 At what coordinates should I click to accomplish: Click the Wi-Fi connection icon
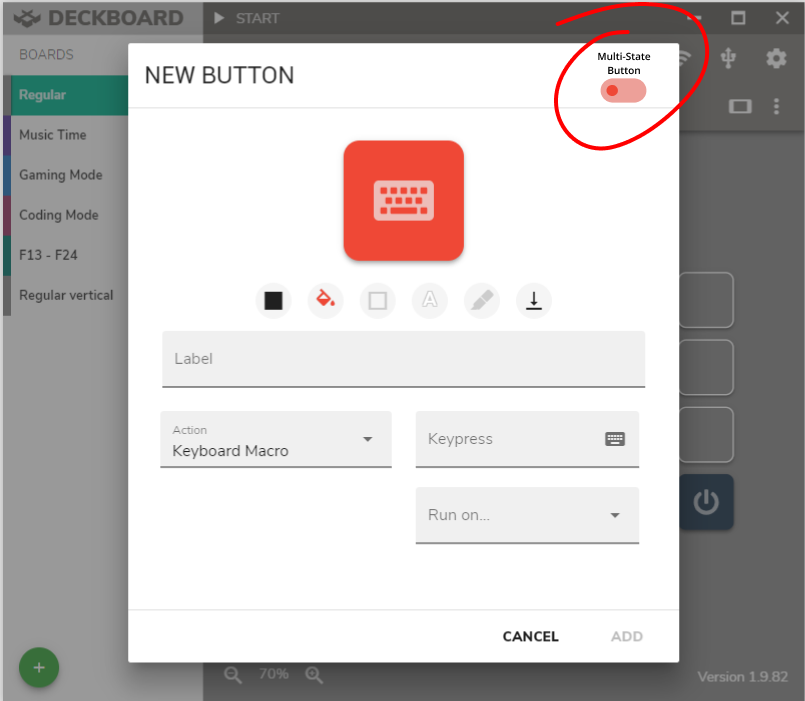[681, 59]
